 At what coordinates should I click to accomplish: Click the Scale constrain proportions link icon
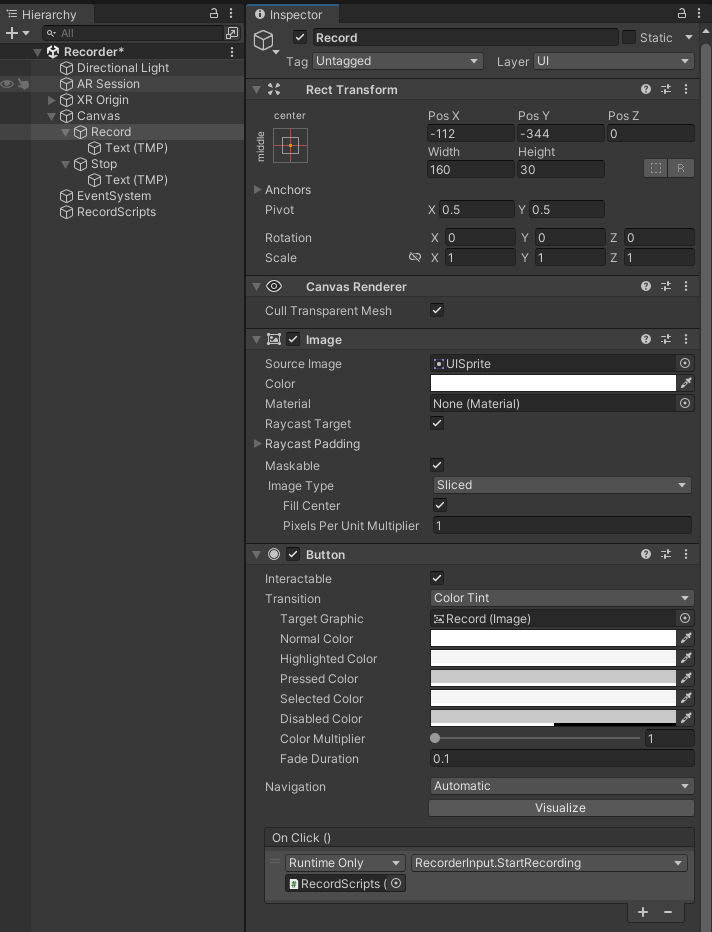(415, 257)
